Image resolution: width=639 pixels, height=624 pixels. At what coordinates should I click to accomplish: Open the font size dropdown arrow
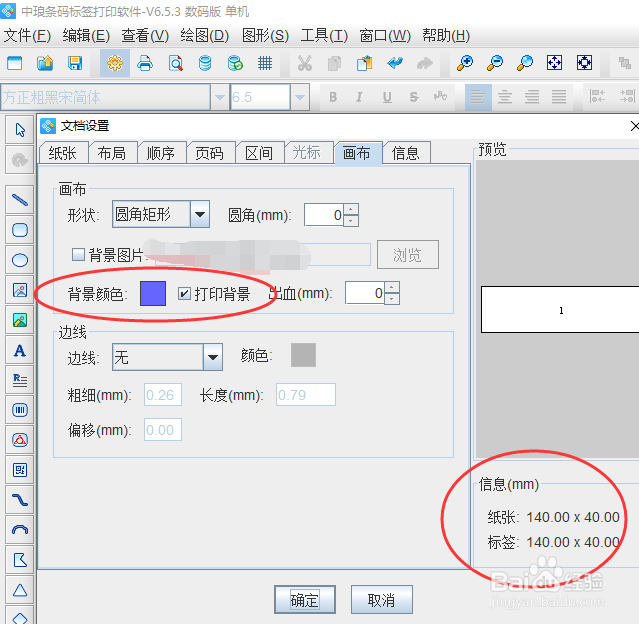[x=300, y=97]
